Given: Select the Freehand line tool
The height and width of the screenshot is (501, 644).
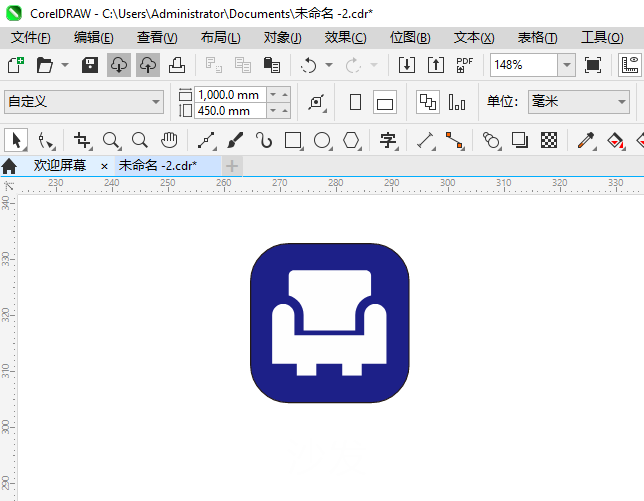Looking at the screenshot, I should point(206,140).
